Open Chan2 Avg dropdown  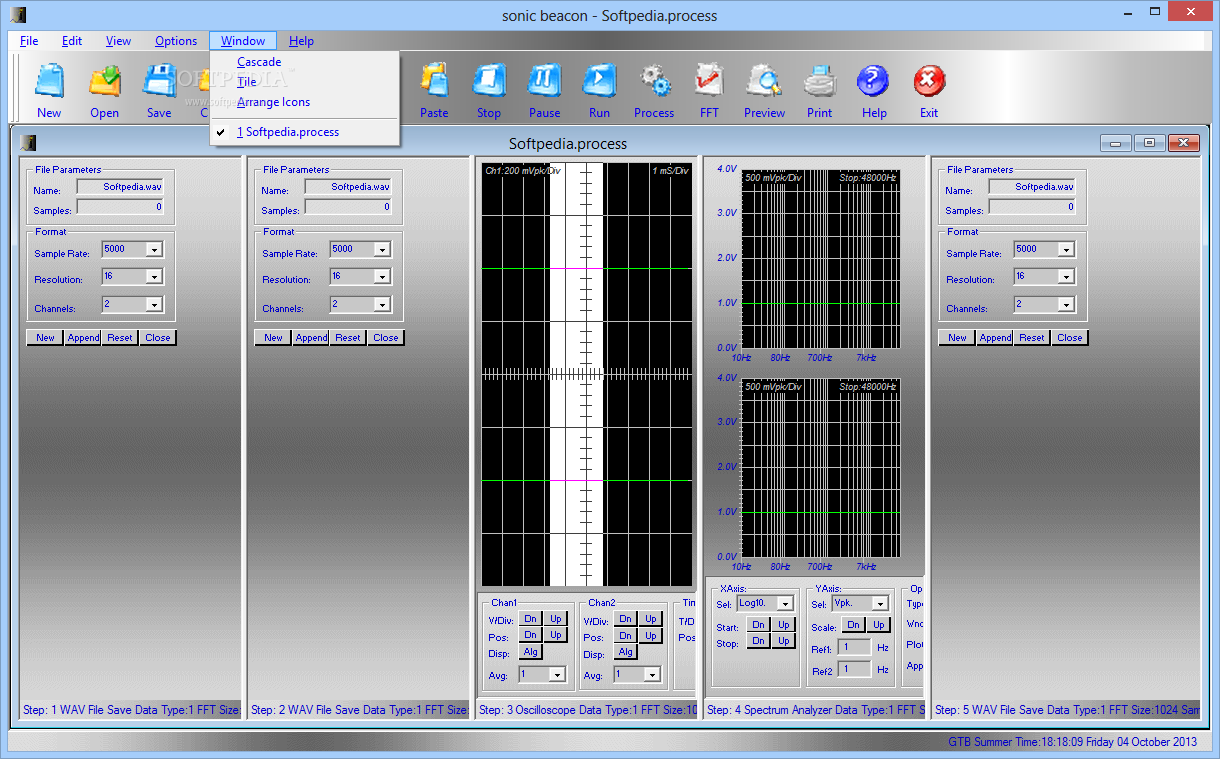pos(652,675)
